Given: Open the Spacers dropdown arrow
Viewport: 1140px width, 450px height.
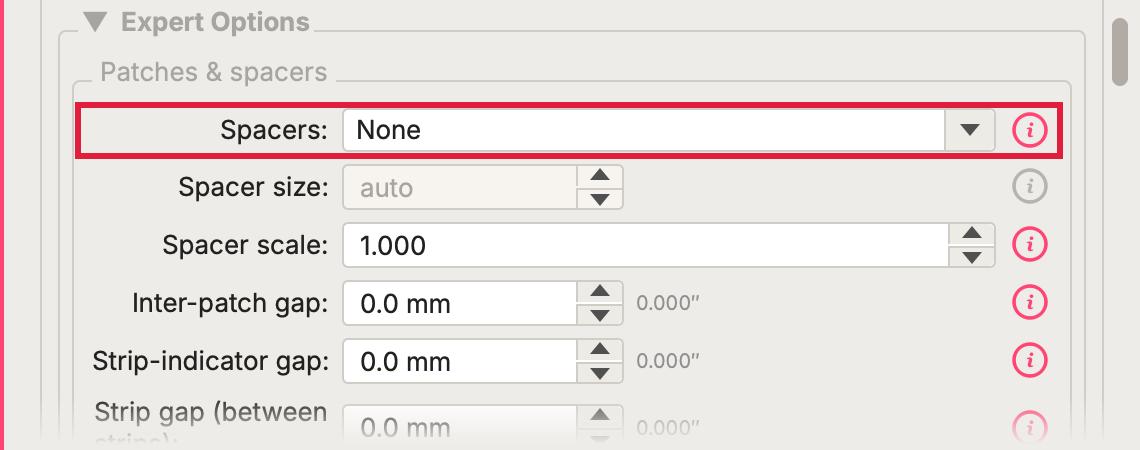Looking at the screenshot, I should [969, 130].
